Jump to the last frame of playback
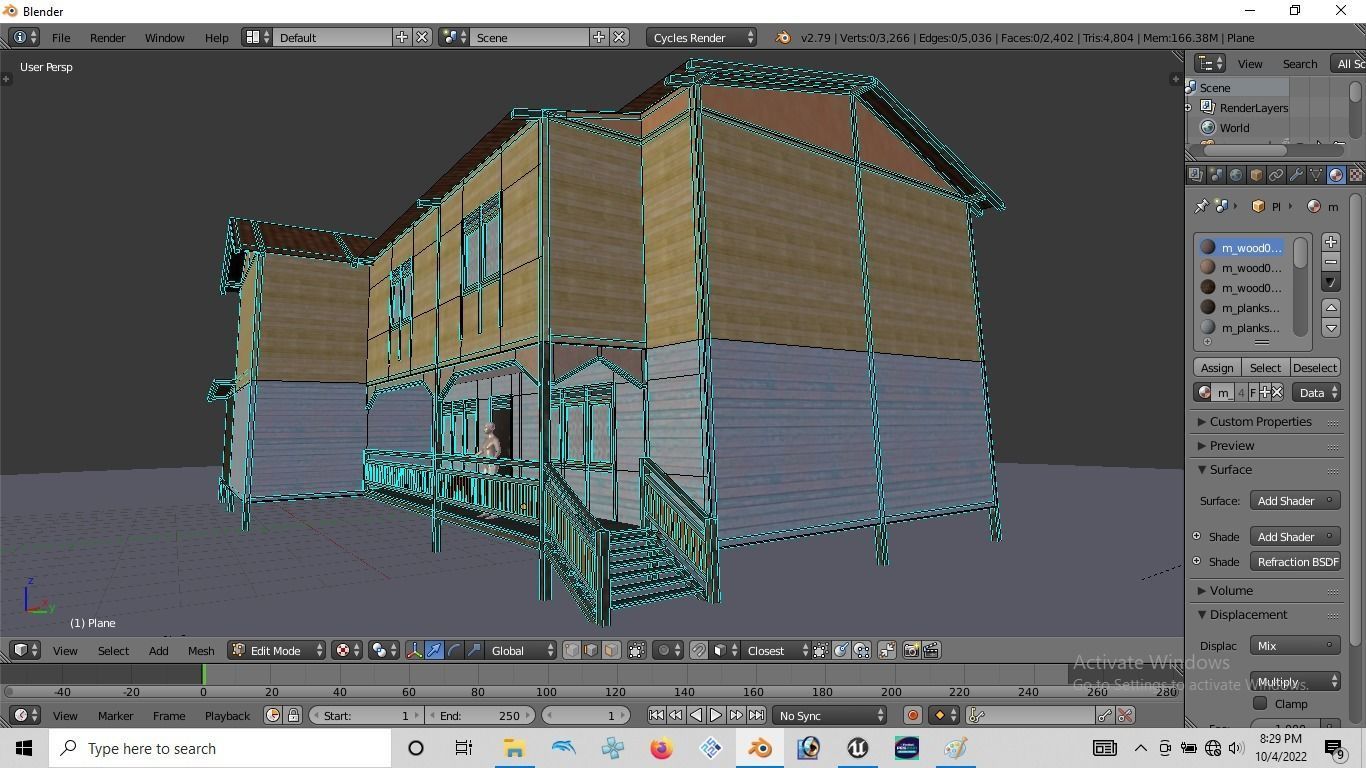 tap(756, 715)
